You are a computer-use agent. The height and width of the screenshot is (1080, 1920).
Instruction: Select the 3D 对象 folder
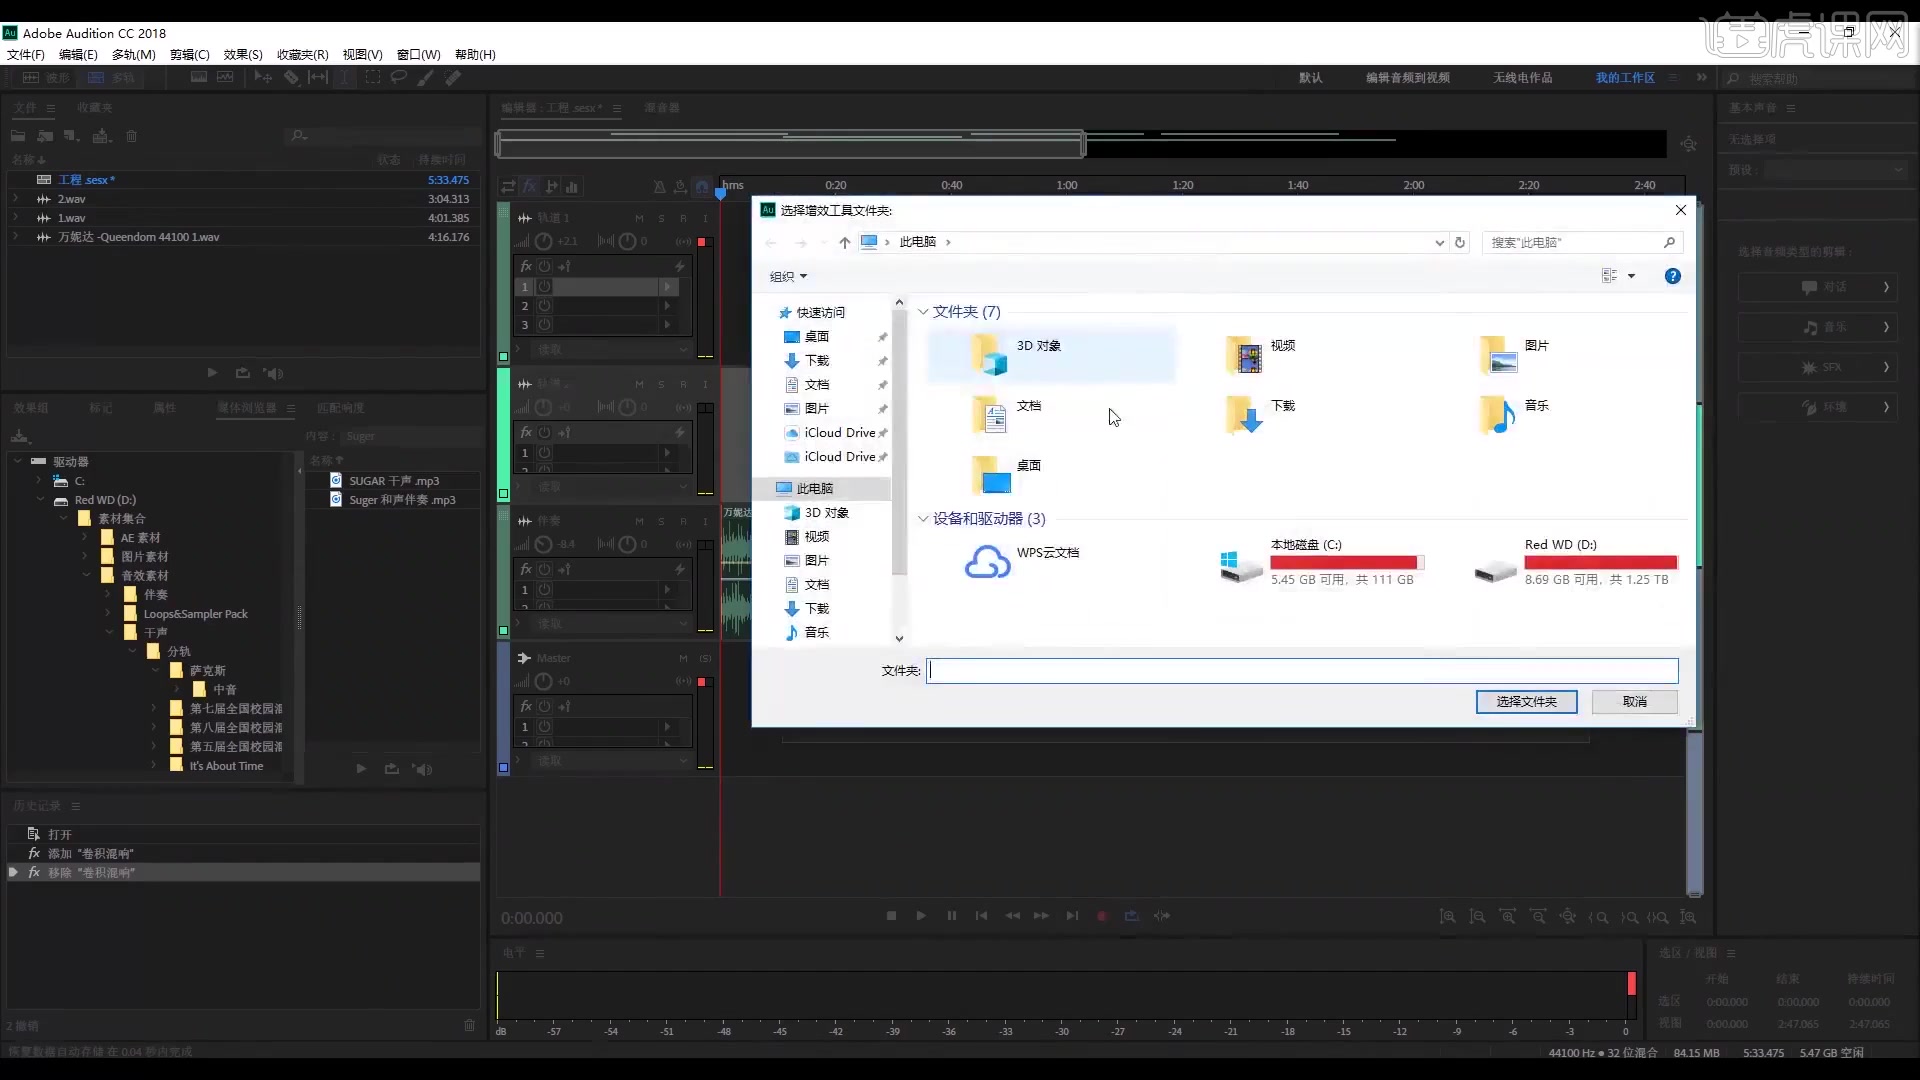[x=1038, y=346]
